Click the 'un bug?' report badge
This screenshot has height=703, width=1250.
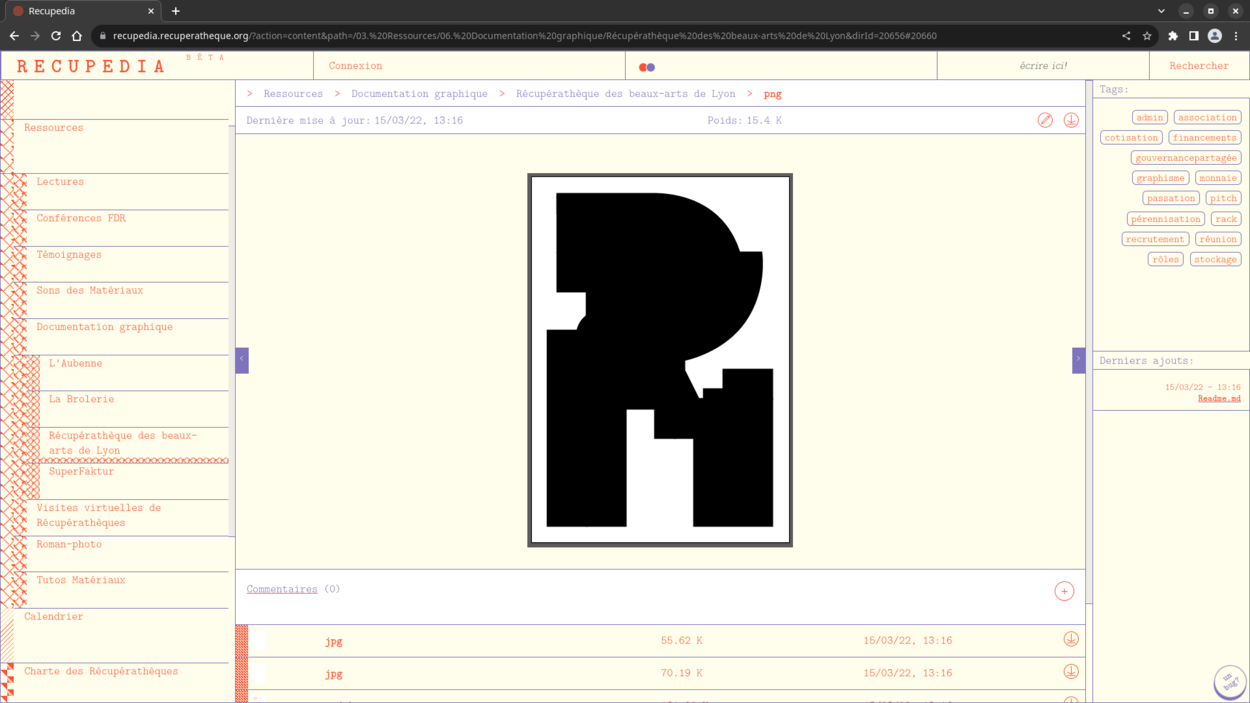[x=1229, y=682]
